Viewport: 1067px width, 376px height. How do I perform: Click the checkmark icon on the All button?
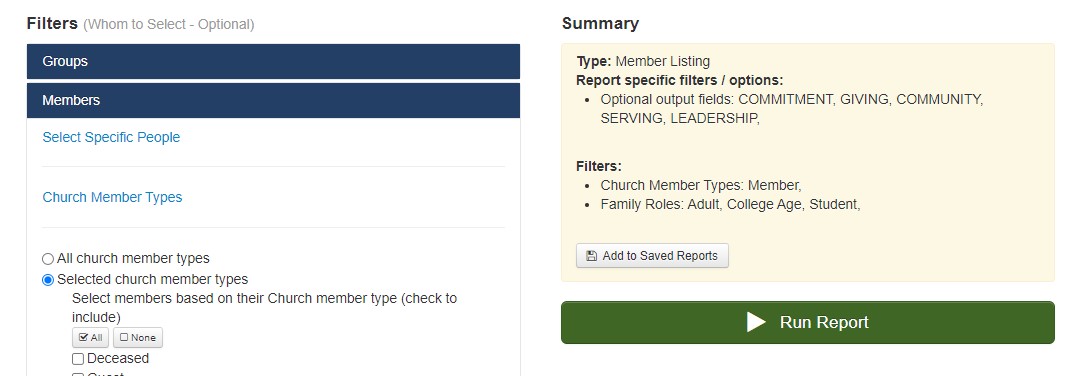[x=84, y=337]
